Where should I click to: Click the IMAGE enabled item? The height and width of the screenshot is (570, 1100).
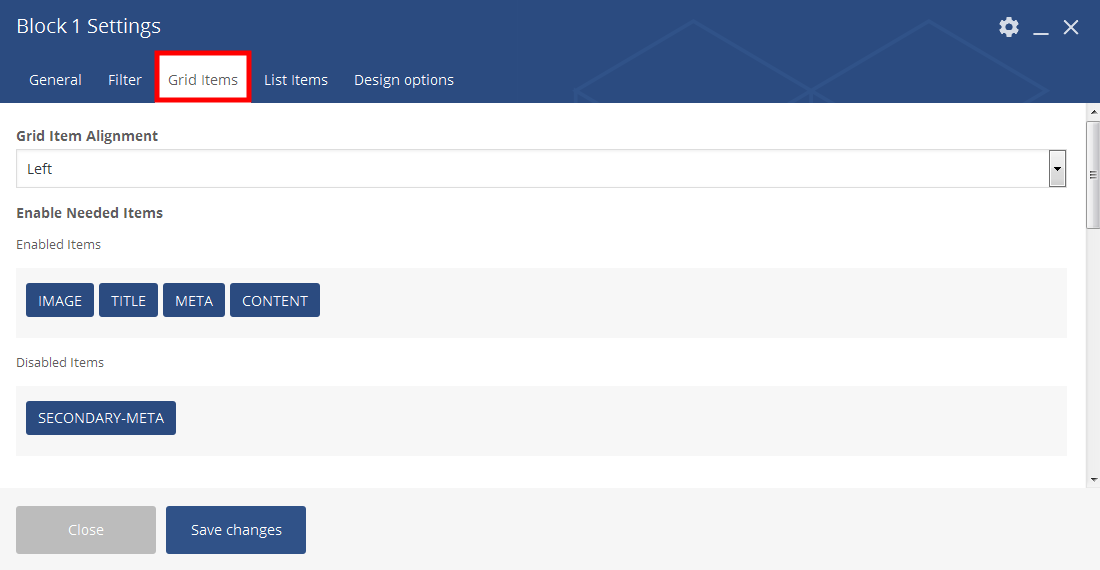click(60, 301)
